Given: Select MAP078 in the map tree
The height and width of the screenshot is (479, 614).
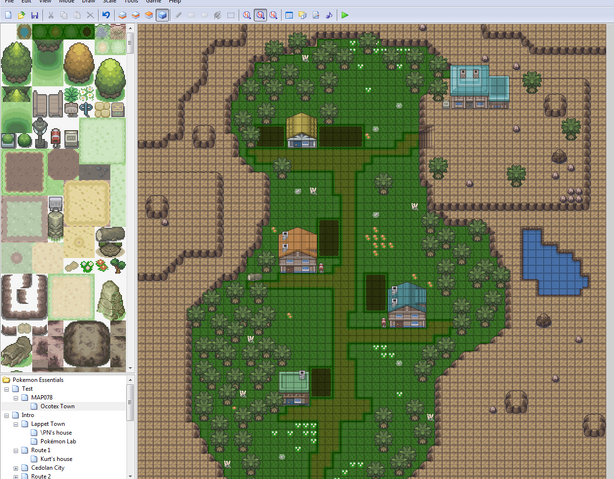Looking at the screenshot, I should tap(42, 397).
